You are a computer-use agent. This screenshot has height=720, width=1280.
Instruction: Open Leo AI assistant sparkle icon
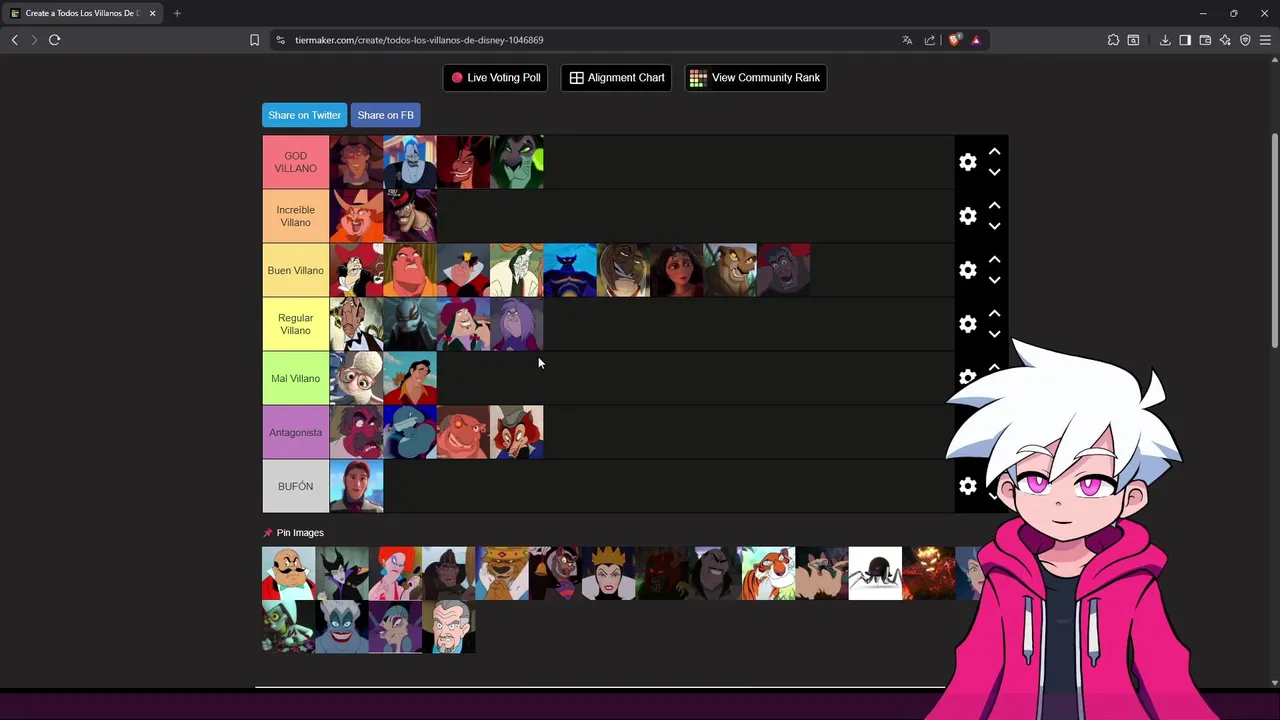point(1225,40)
